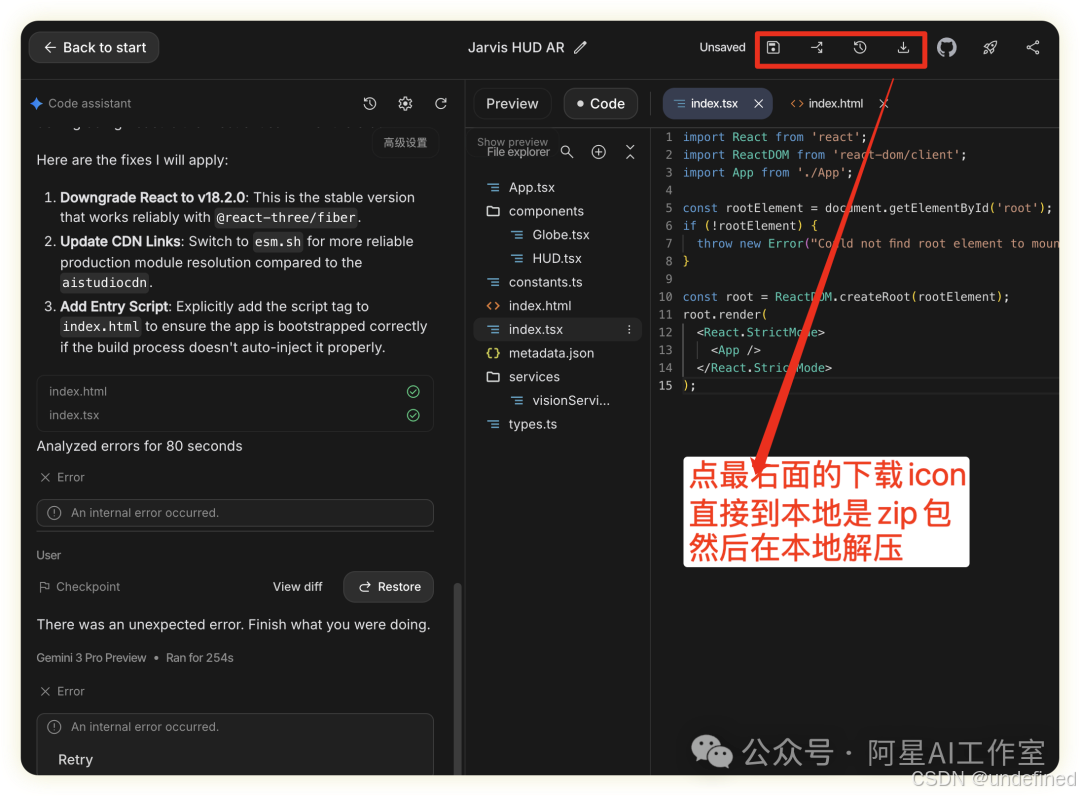Viewport: 1080px width, 796px height.
Task: Click line number 1 in the editor gutter
Action: pos(668,137)
